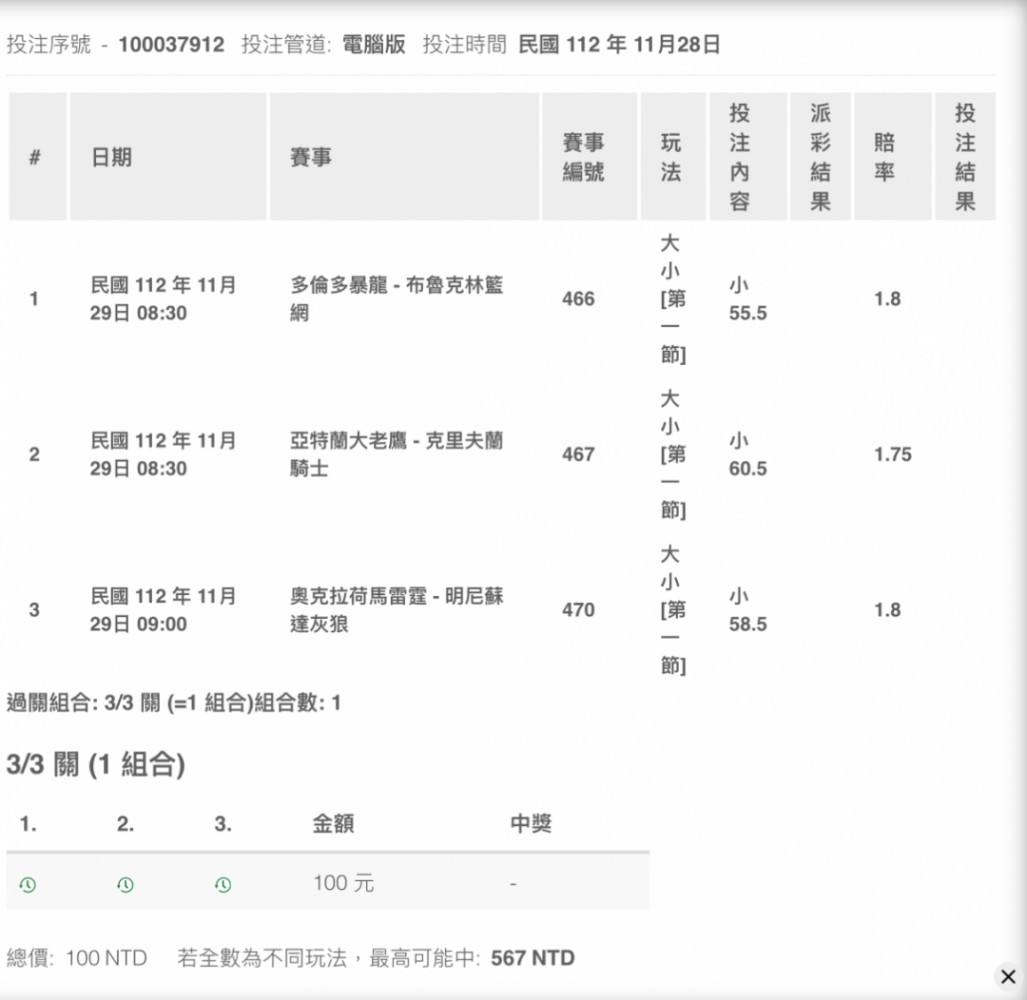
Task: Click the 567 NTD maximum payout
Action: coord(532,958)
